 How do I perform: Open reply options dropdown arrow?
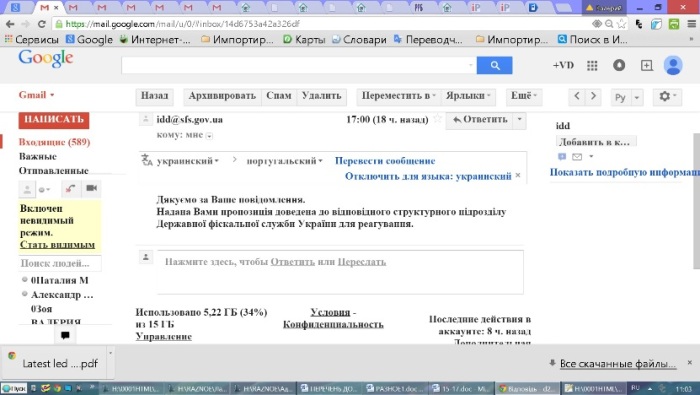[x=519, y=120]
